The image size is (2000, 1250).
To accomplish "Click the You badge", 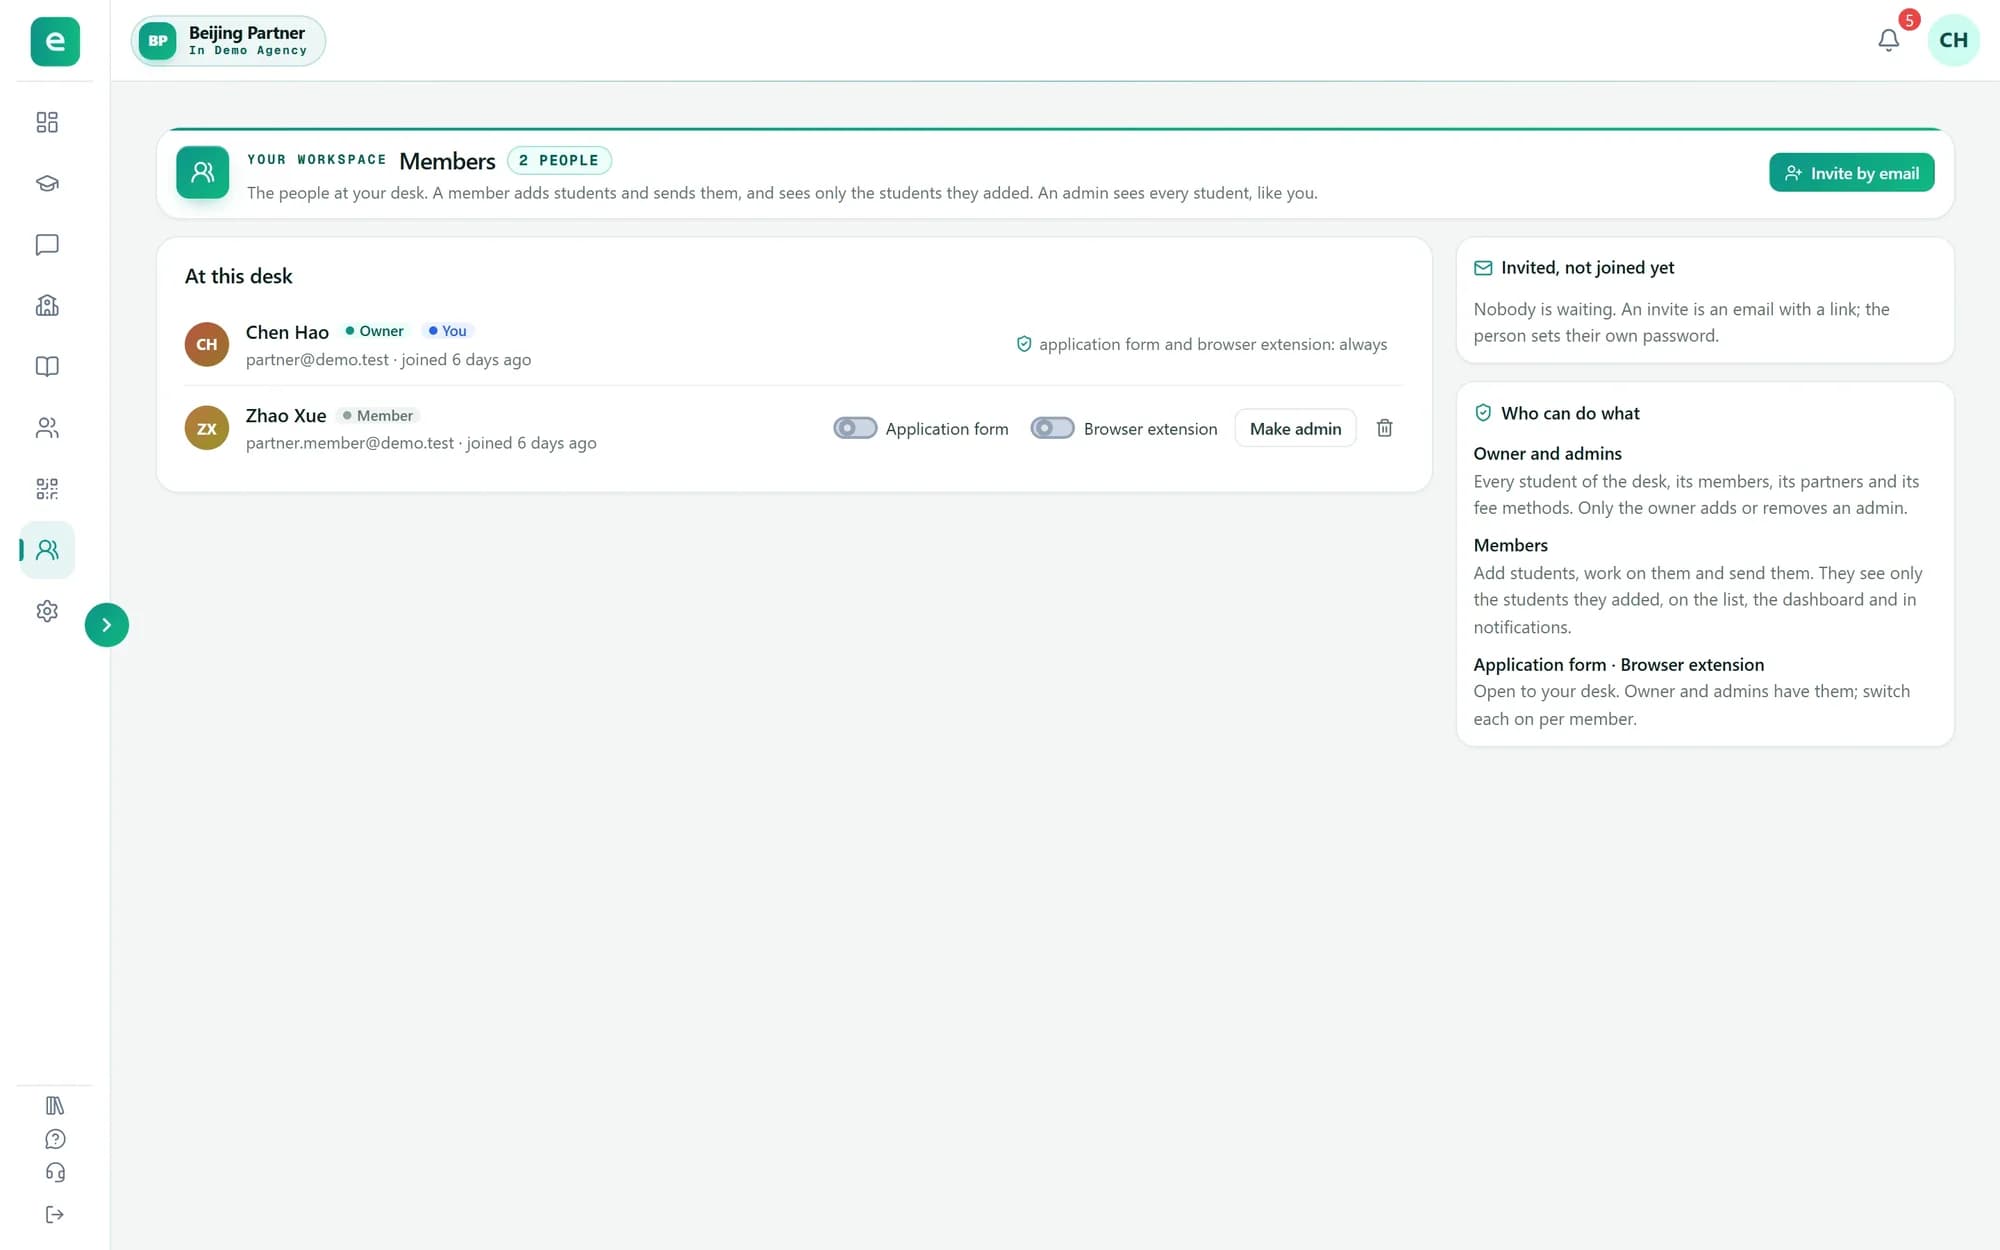I will coord(448,331).
